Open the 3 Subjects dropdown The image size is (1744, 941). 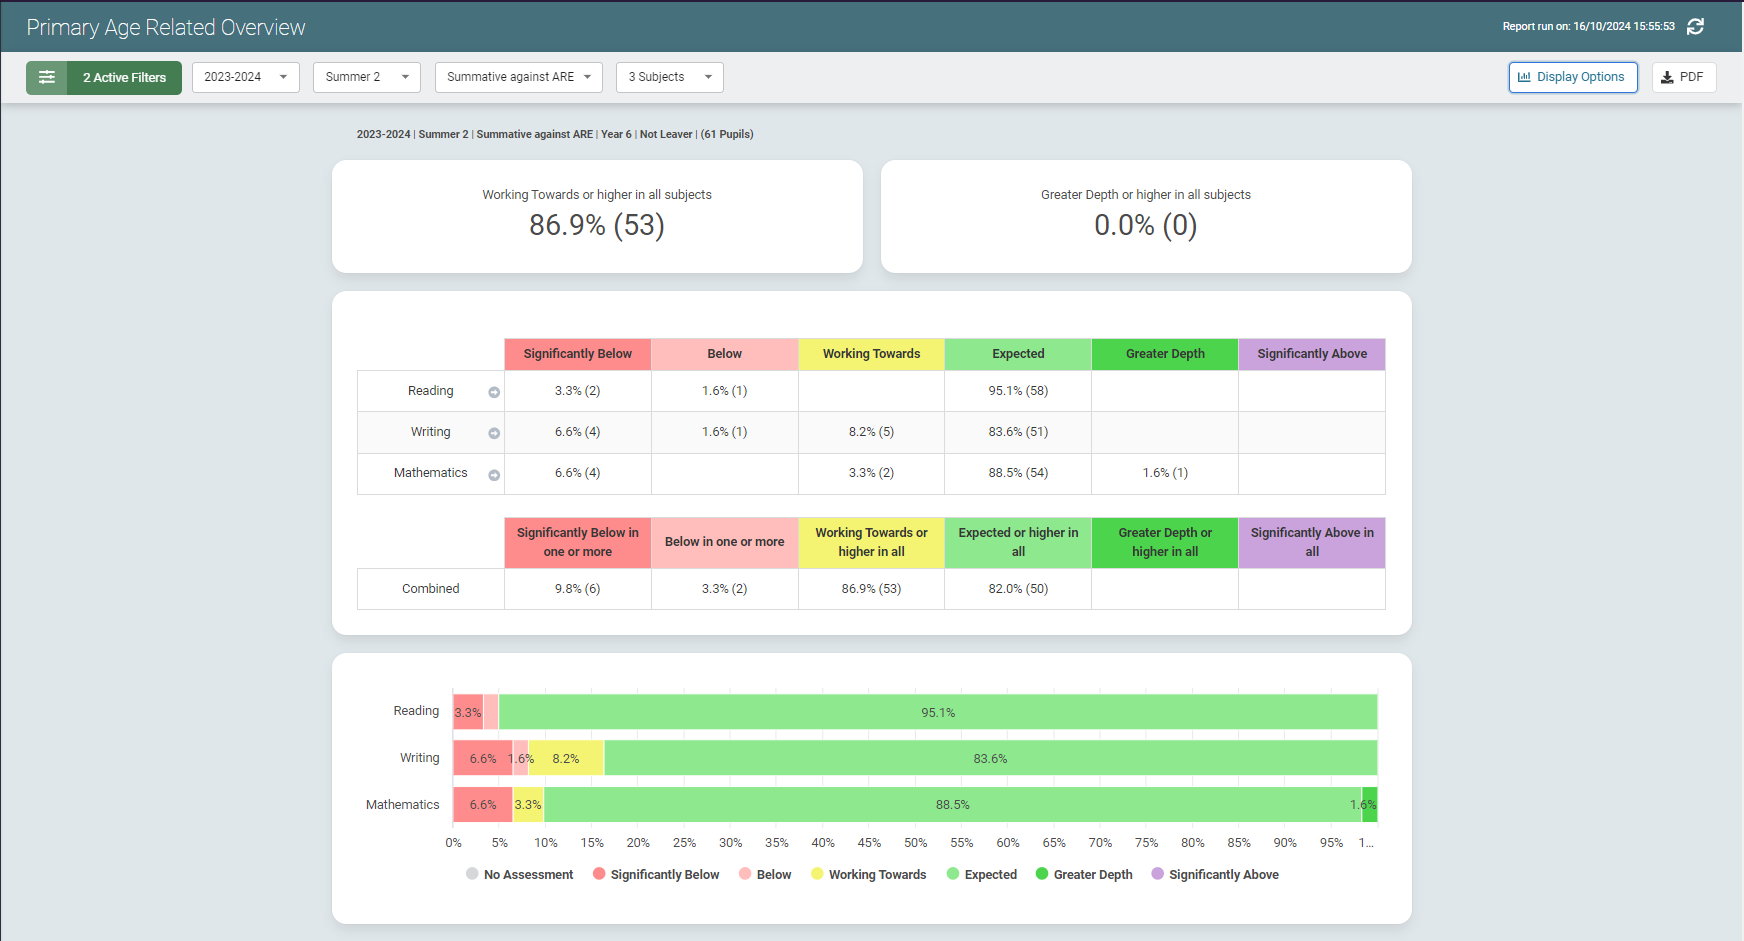pos(669,77)
